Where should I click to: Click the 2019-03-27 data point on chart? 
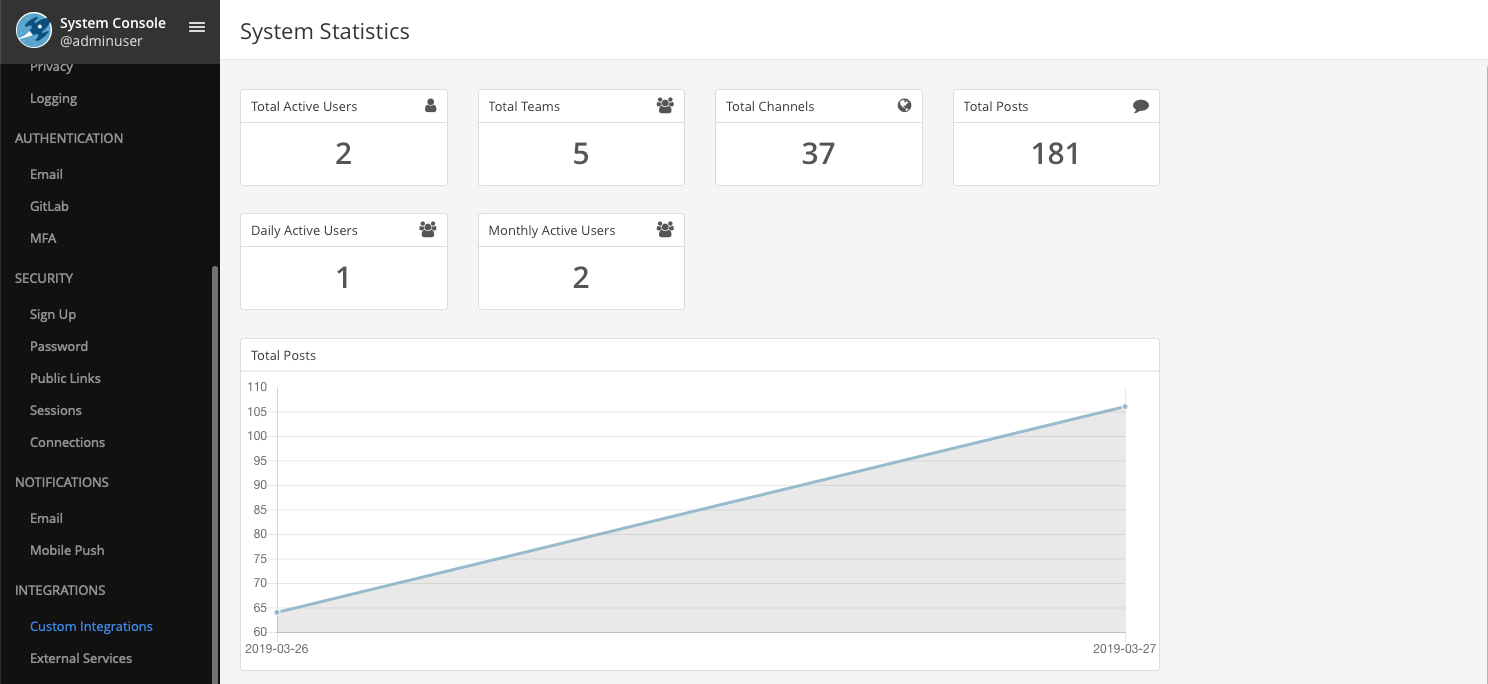tap(1125, 406)
